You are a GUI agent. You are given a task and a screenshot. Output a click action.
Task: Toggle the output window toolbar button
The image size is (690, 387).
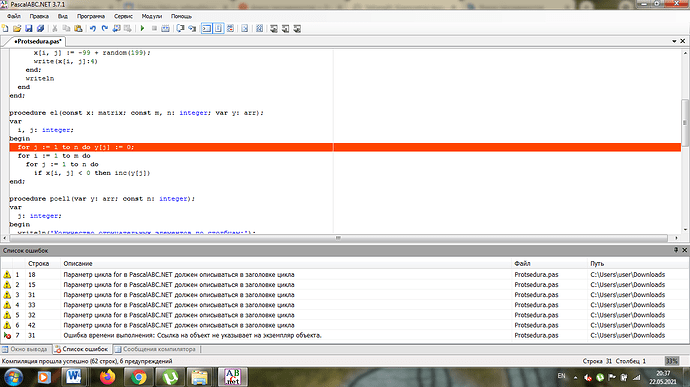click(x=206, y=29)
